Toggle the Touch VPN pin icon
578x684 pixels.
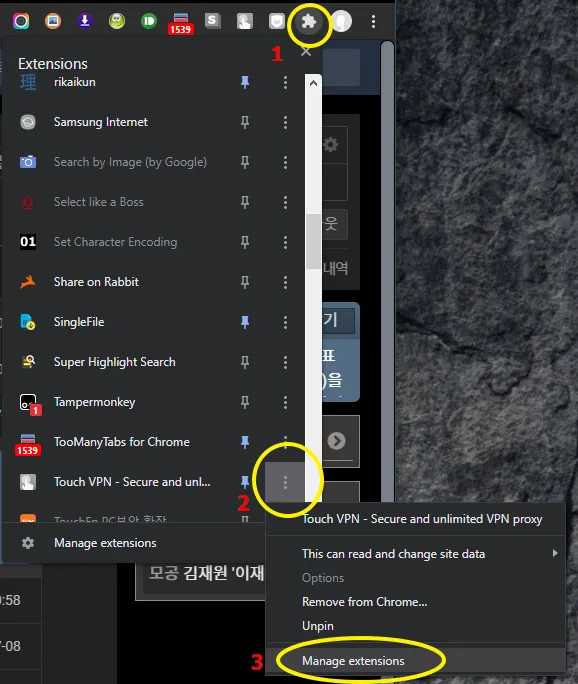tap(245, 482)
